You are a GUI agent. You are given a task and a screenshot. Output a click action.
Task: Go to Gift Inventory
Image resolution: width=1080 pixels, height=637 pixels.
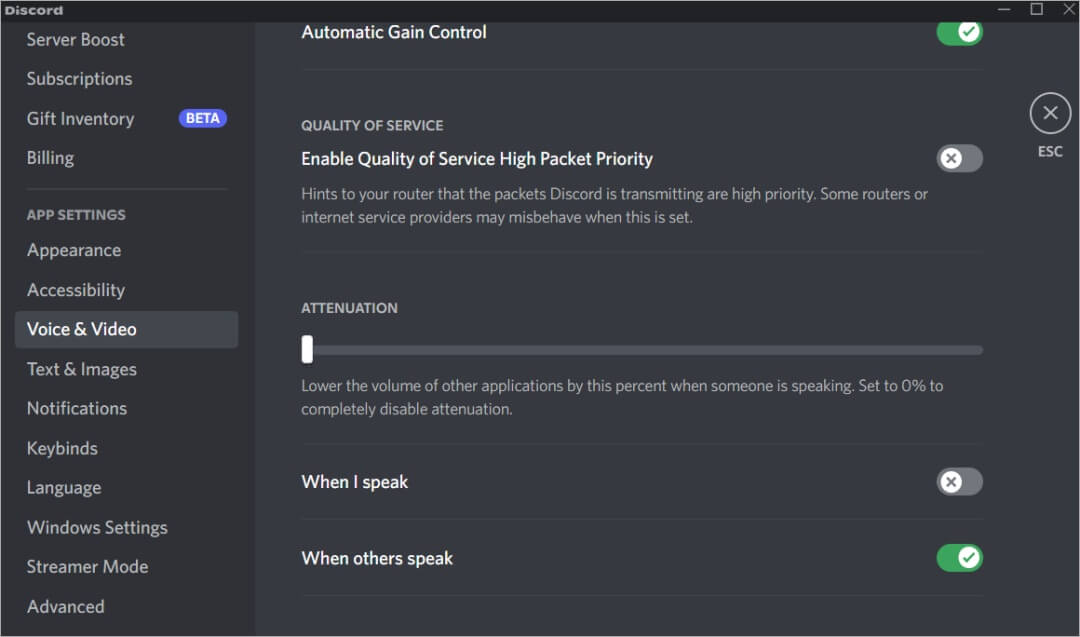click(81, 118)
